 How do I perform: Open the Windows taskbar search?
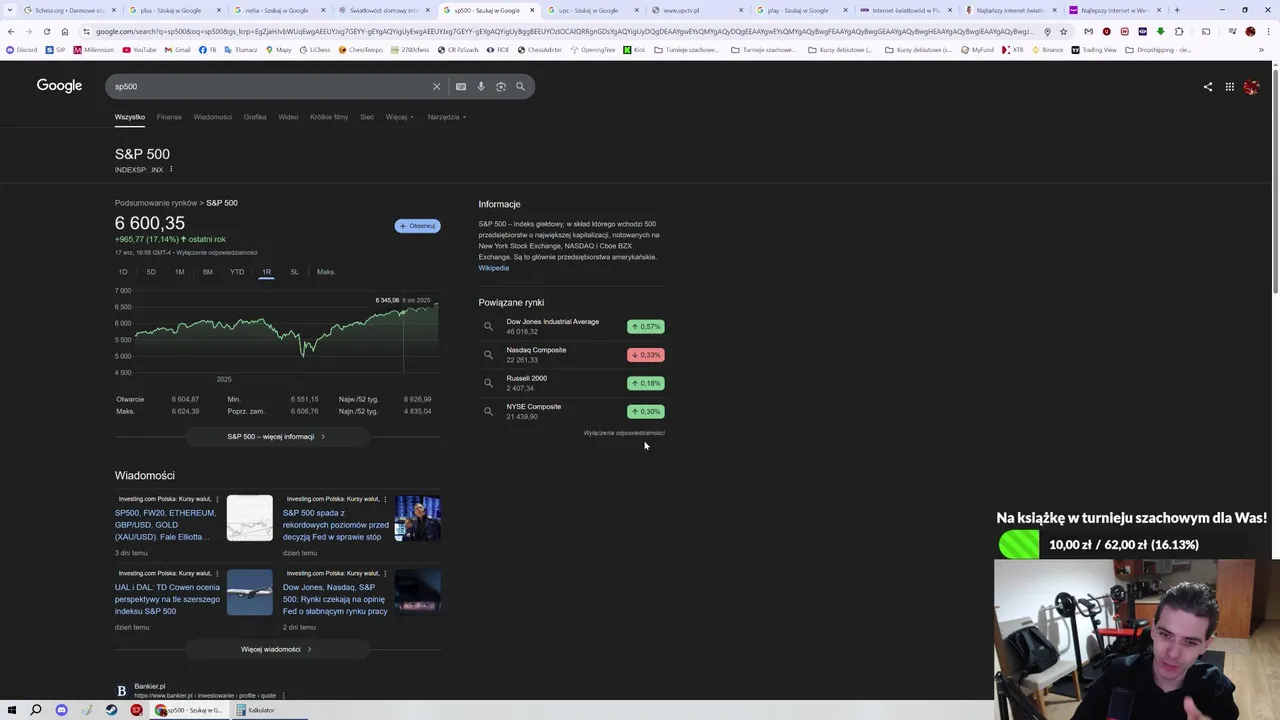click(36, 710)
